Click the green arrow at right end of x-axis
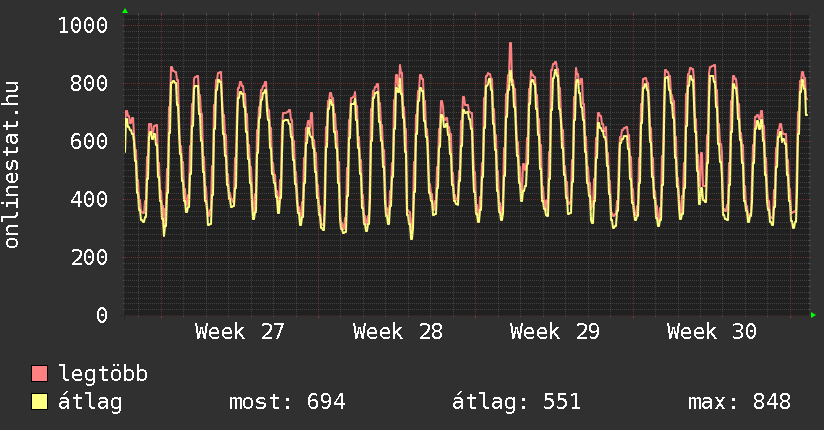 813,315
